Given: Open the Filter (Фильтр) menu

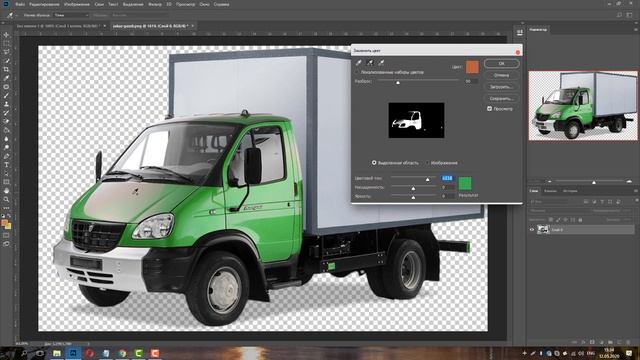Looking at the screenshot, I should (x=155, y=4).
